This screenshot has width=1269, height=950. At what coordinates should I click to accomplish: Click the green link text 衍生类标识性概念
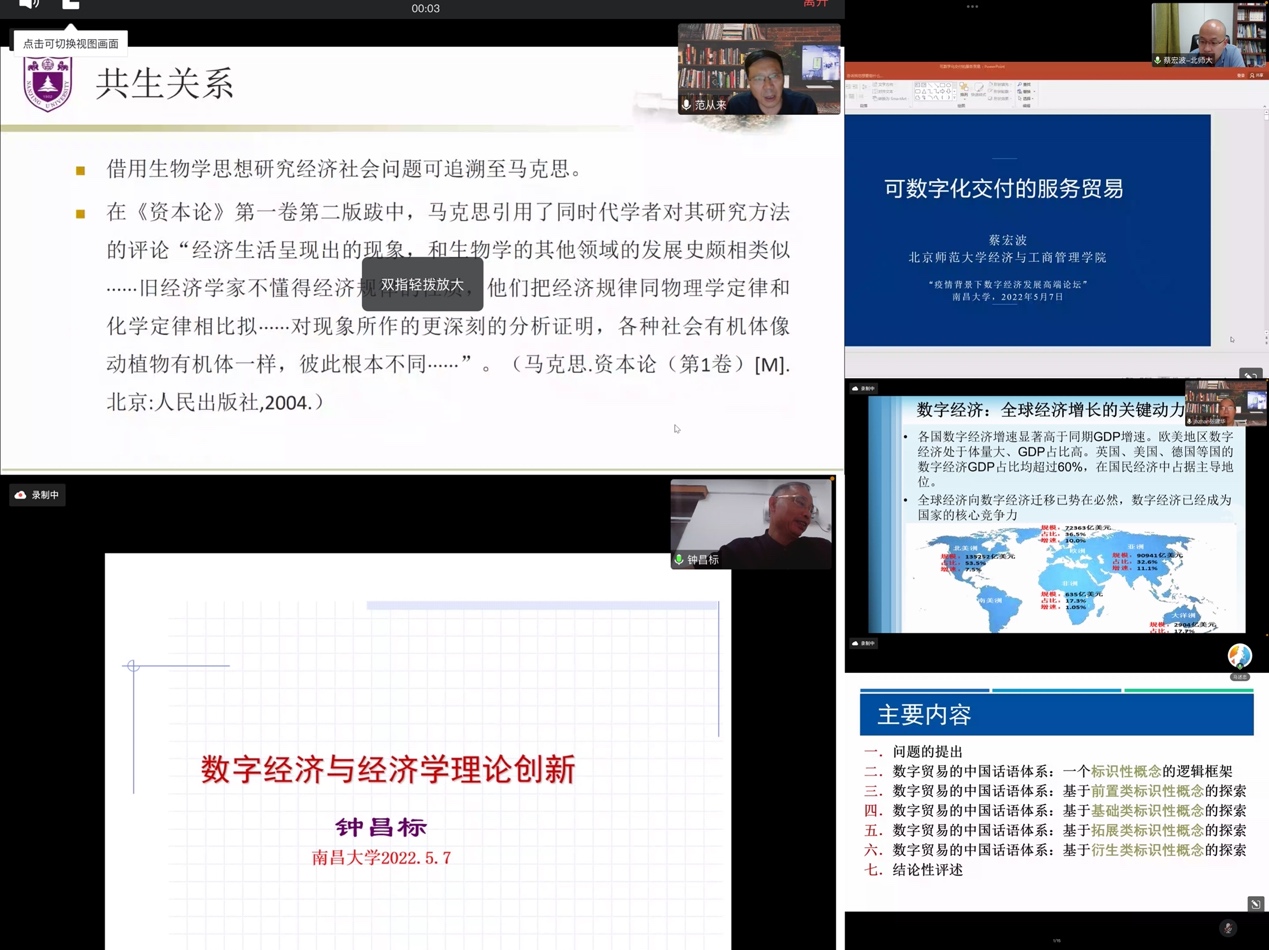click(x=1147, y=850)
